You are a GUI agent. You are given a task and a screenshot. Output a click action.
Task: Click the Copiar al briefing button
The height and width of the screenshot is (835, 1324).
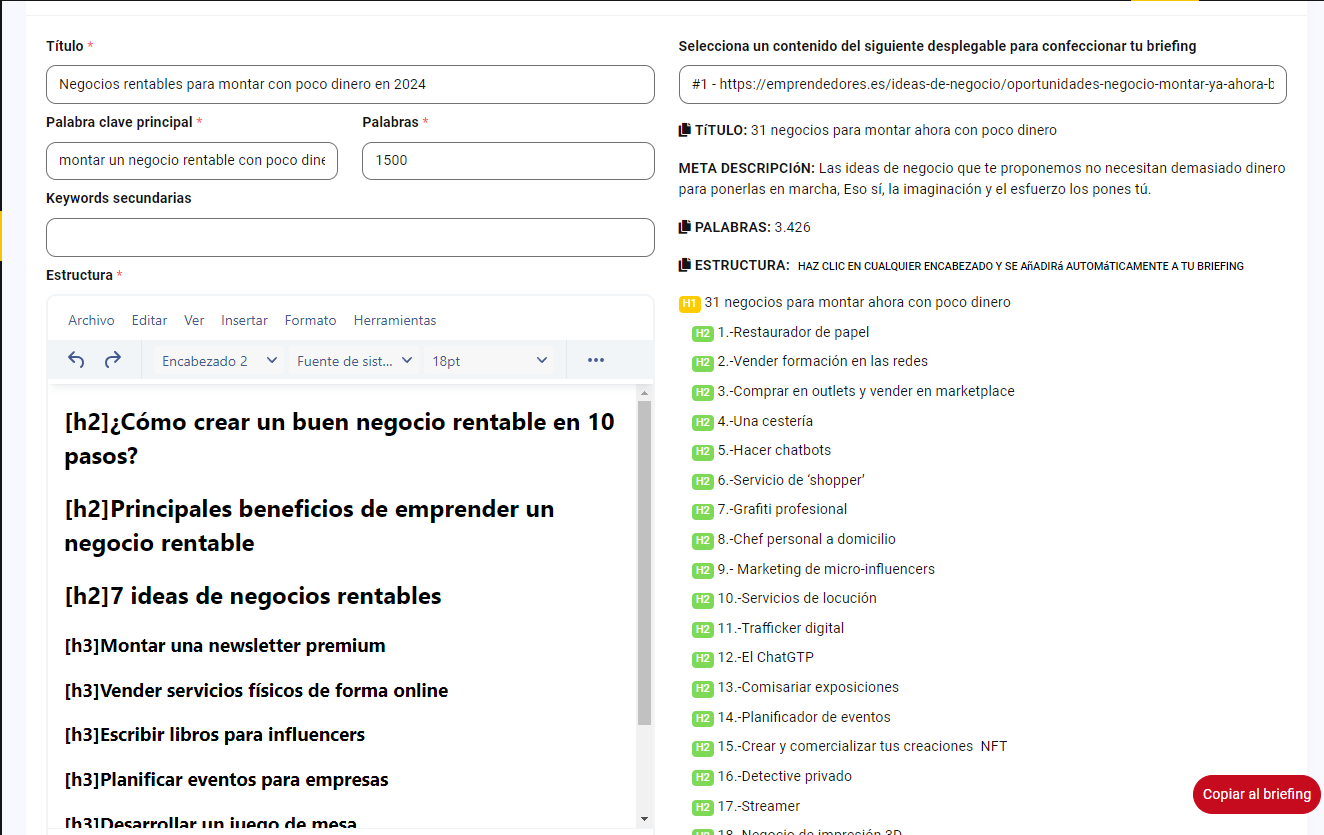tap(1257, 794)
